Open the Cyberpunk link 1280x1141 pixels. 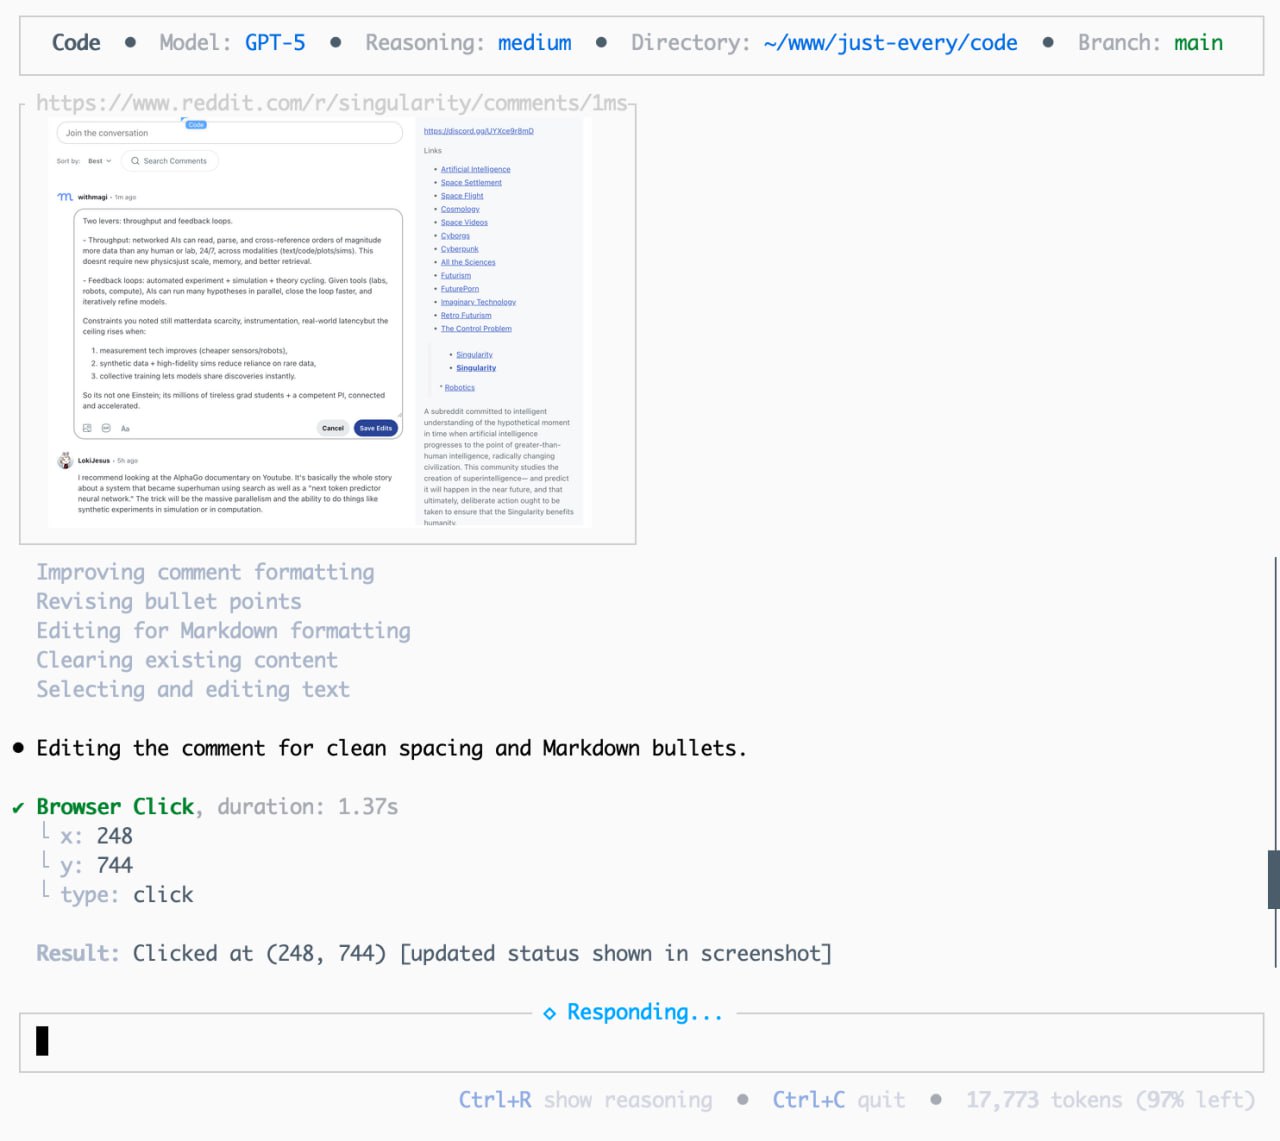[x=459, y=249]
